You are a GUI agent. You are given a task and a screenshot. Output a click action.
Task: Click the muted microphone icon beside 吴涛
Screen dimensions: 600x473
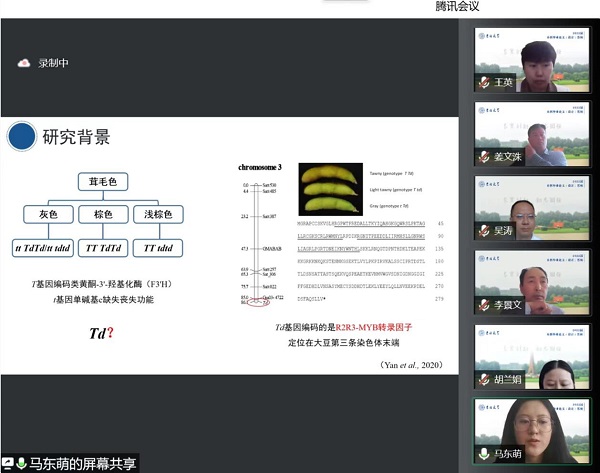tap(483, 230)
